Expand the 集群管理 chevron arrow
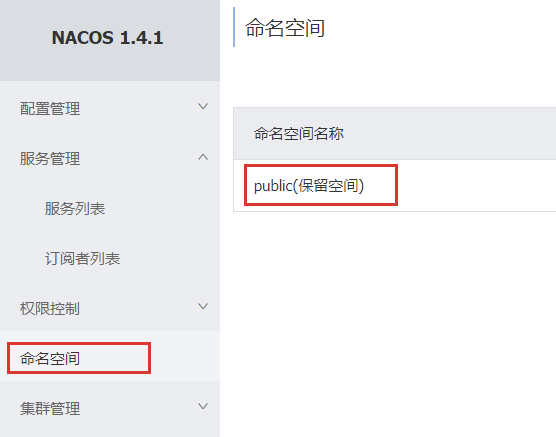Image resolution: width=556 pixels, height=437 pixels. (x=203, y=406)
